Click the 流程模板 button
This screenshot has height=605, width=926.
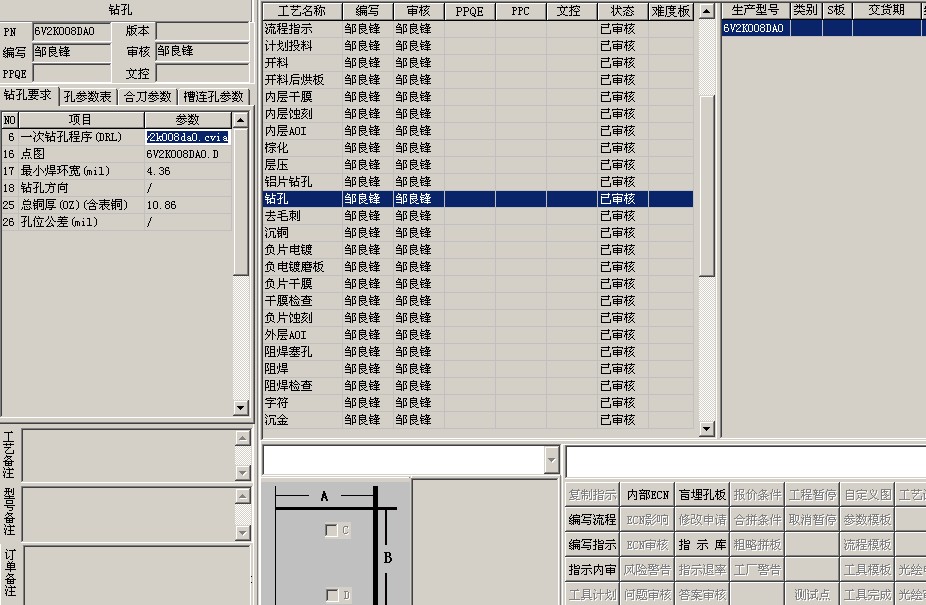(x=867, y=544)
